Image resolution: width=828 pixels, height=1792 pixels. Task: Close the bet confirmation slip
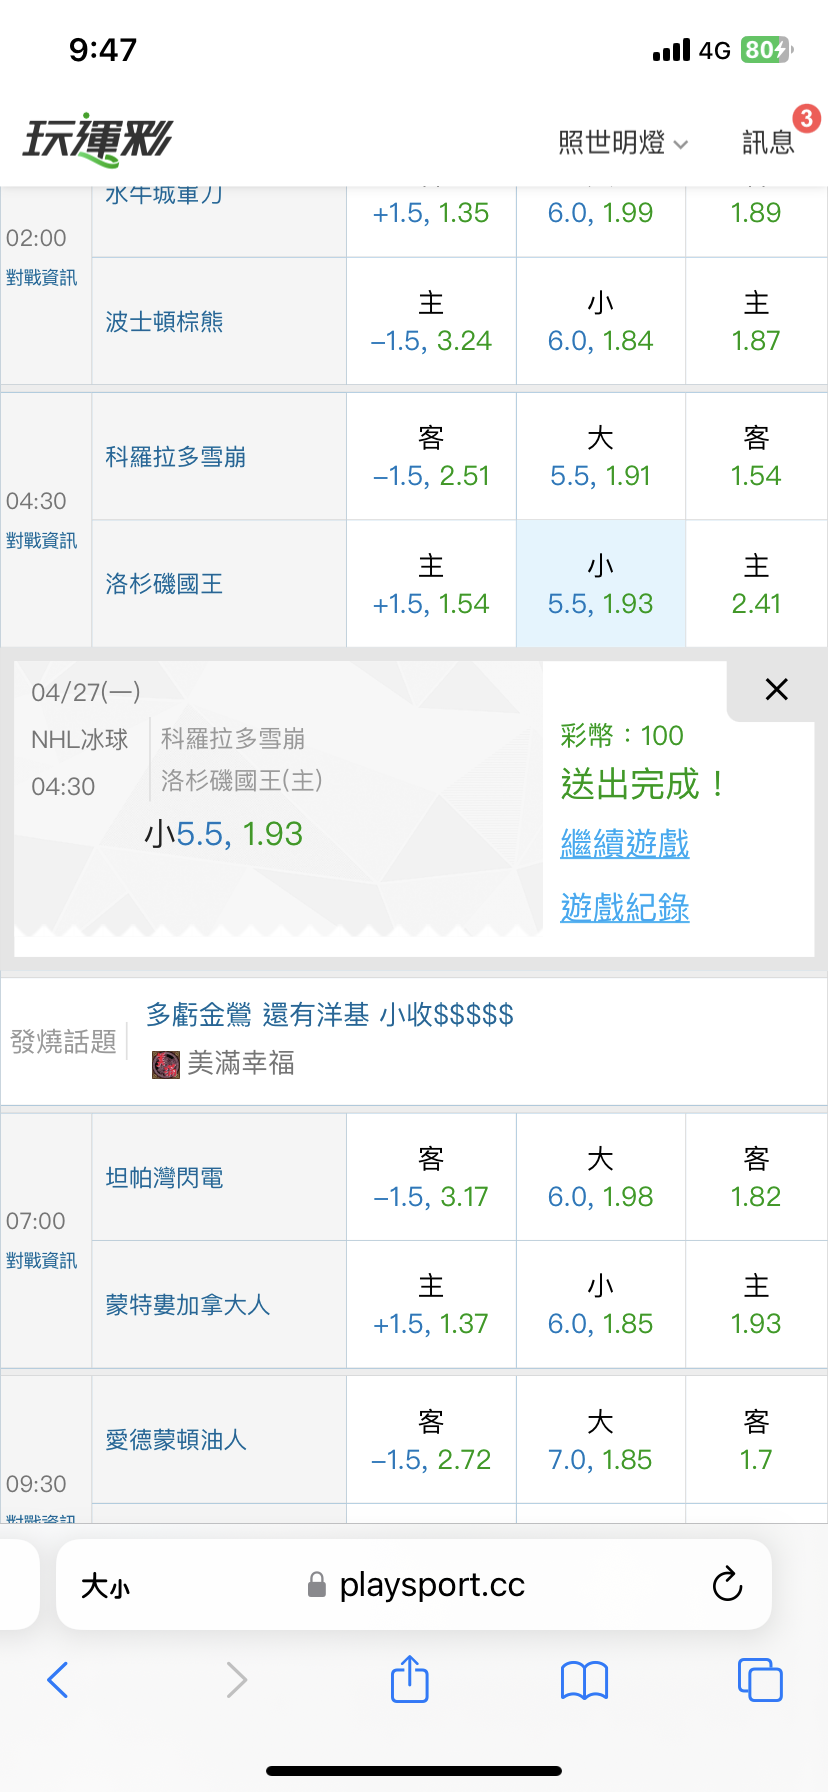coord(776,689)
